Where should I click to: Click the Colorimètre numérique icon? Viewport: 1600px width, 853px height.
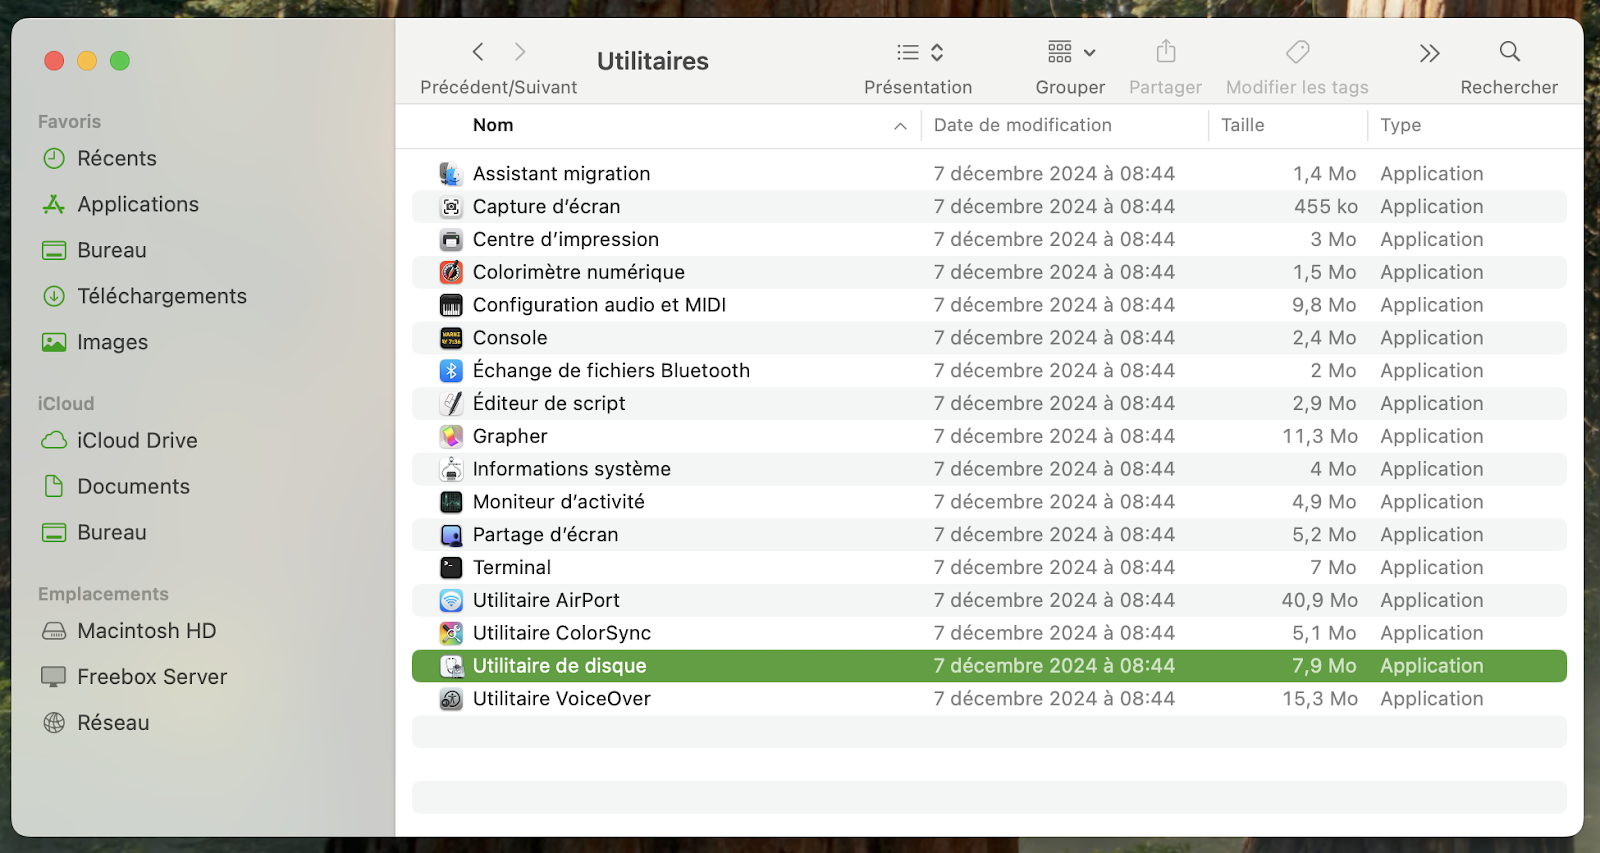[x=451, y=272]
